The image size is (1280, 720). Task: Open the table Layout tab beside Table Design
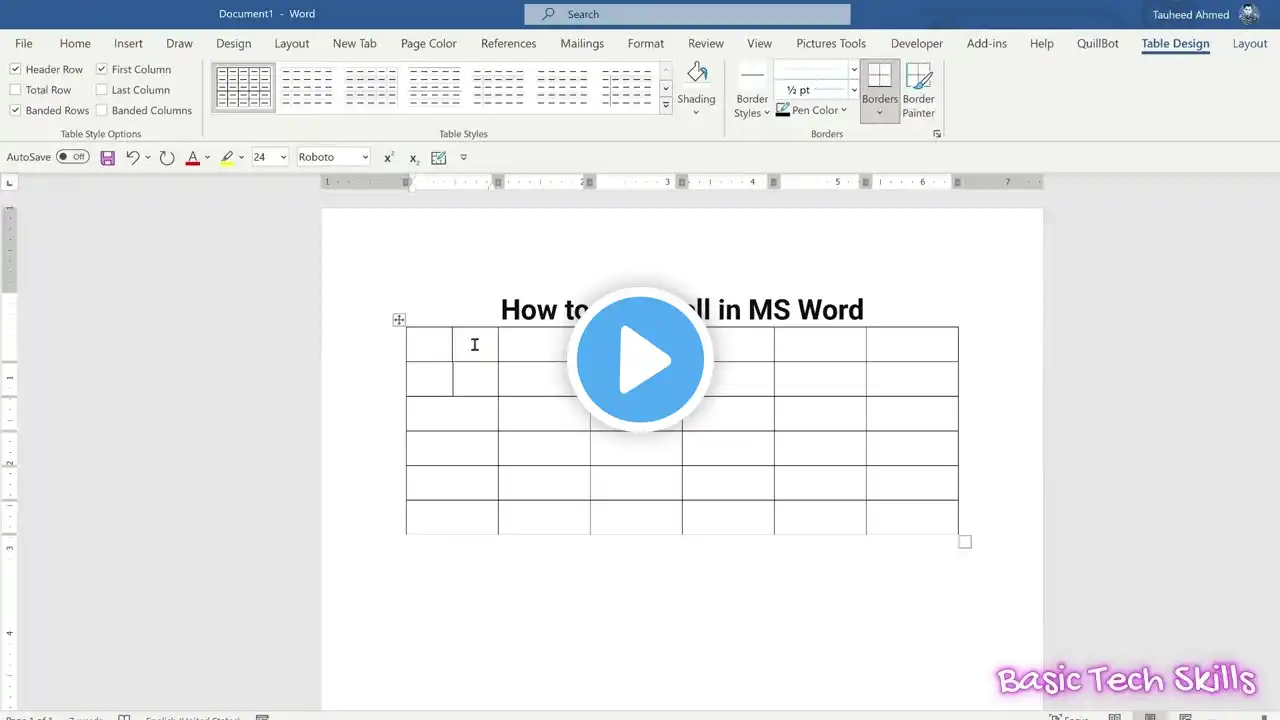(x=1250, y=43)
